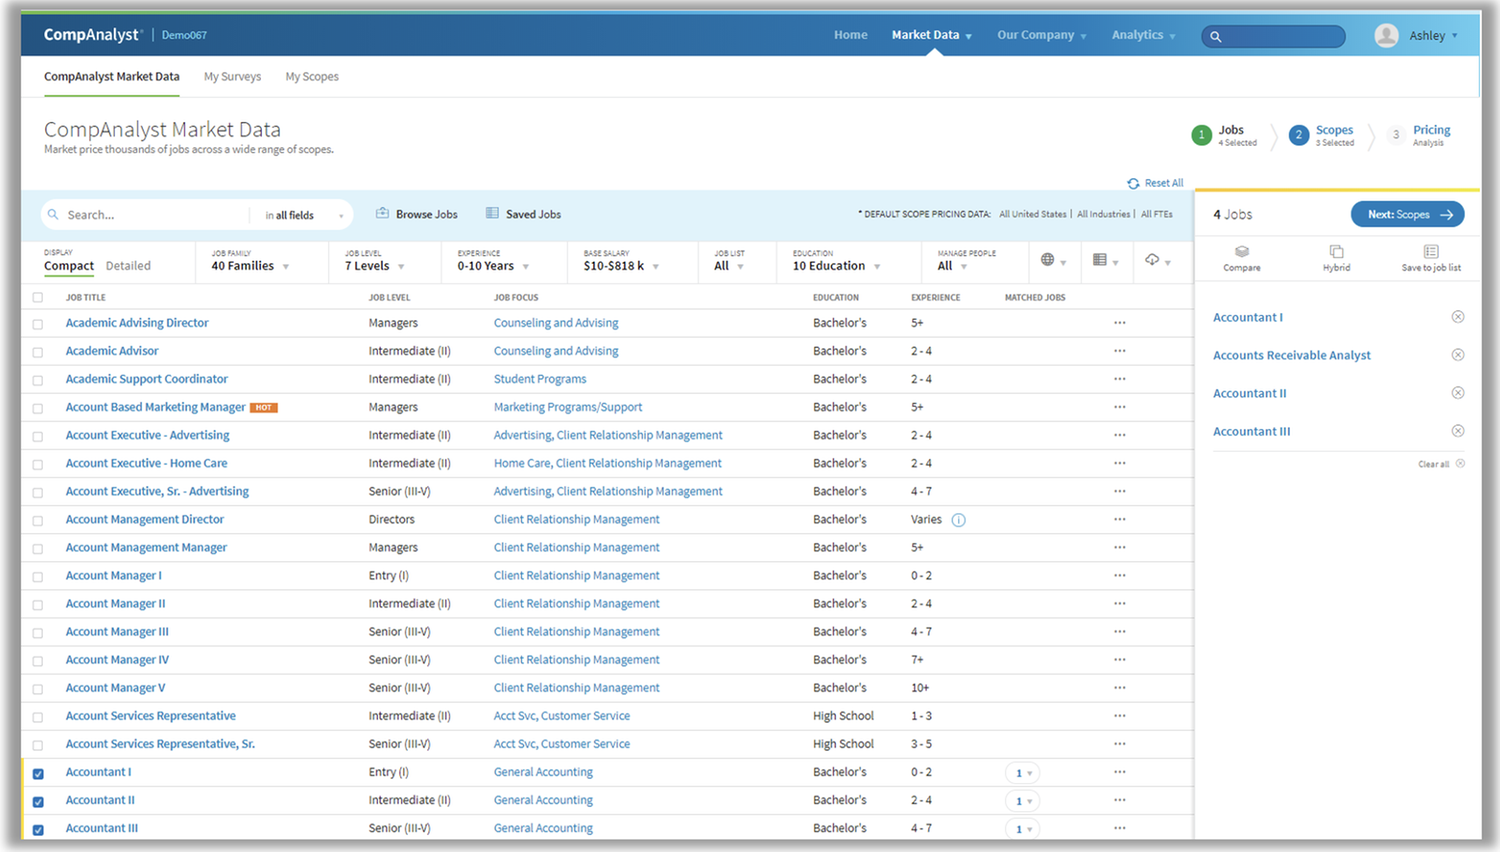
Task: Open the table columns layout icon
Action: 1100,260
